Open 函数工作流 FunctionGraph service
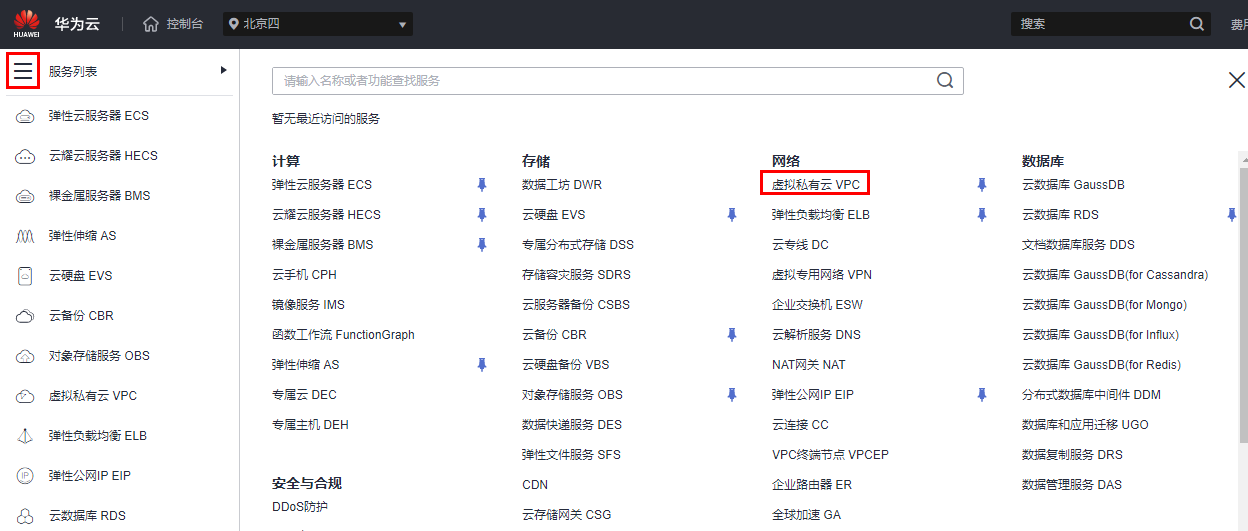The height and width of the screenshot is (531, 1248). click(x=343, y=335)
